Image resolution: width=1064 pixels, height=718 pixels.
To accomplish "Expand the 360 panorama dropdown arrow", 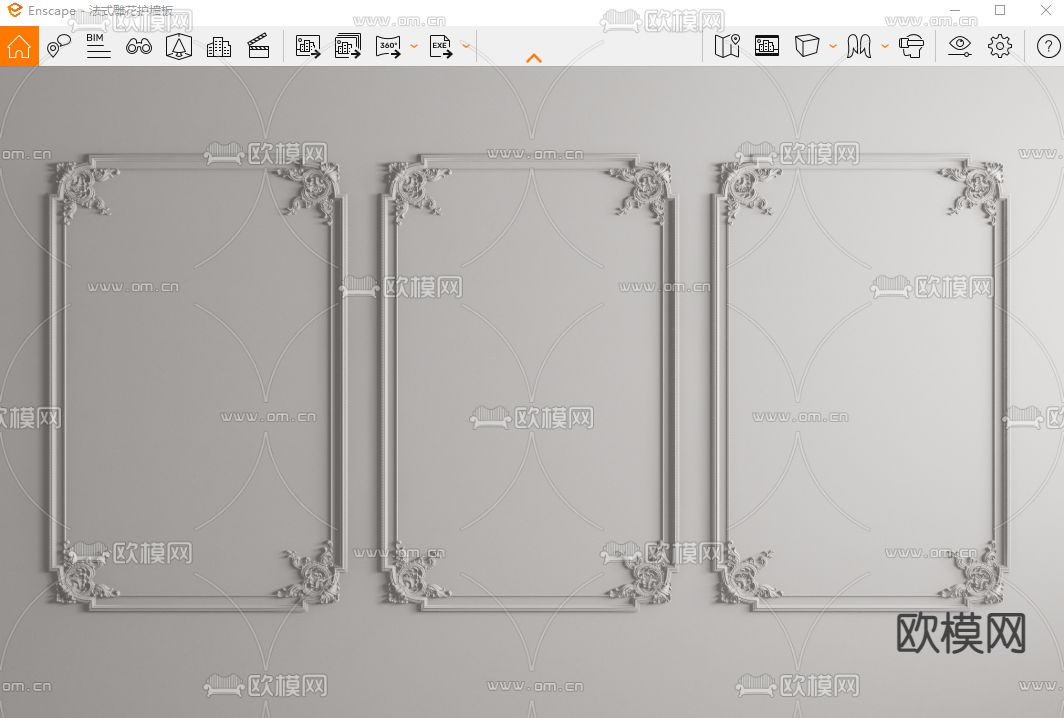I will [414, 46].
